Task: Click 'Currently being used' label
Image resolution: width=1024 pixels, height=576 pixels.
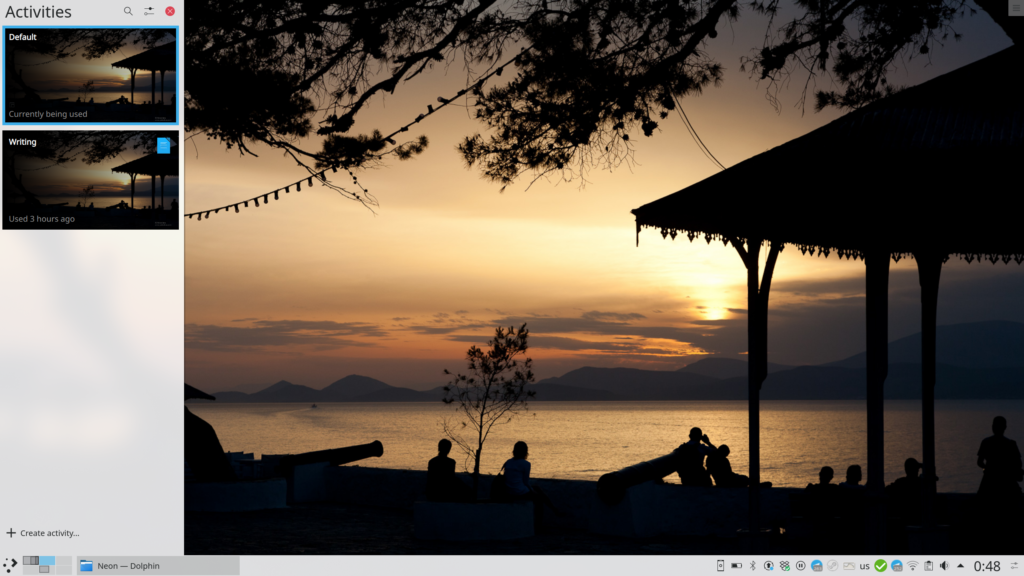Action: pos(48,114)
